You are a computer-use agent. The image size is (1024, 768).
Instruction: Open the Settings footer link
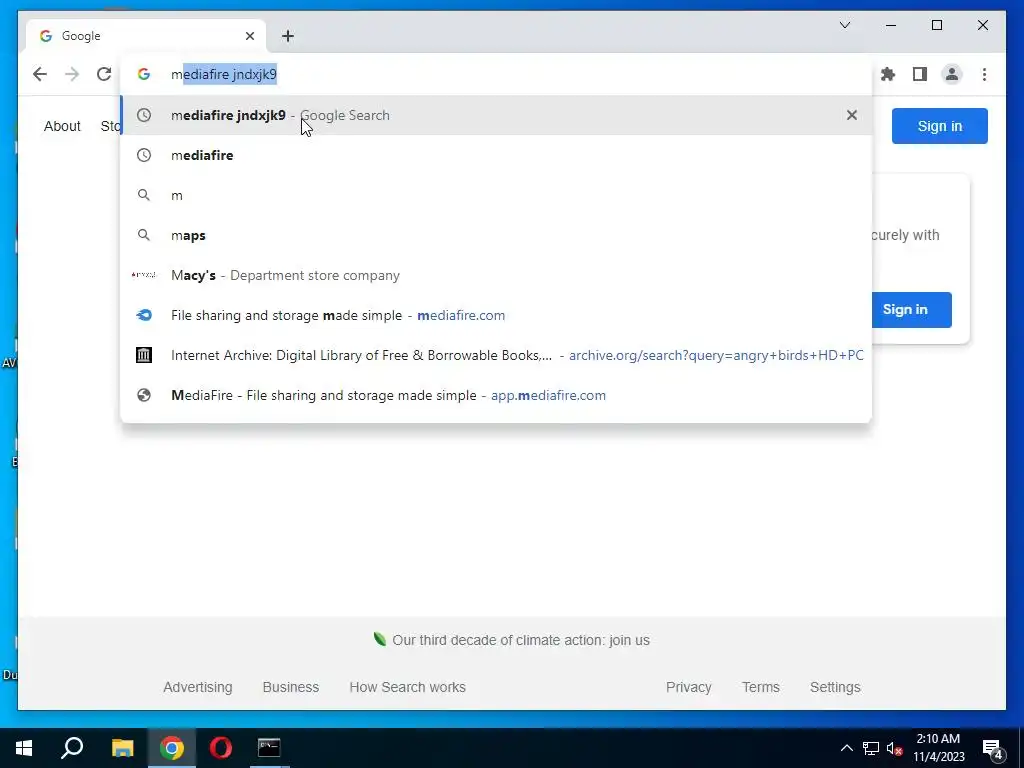(835, 687)
